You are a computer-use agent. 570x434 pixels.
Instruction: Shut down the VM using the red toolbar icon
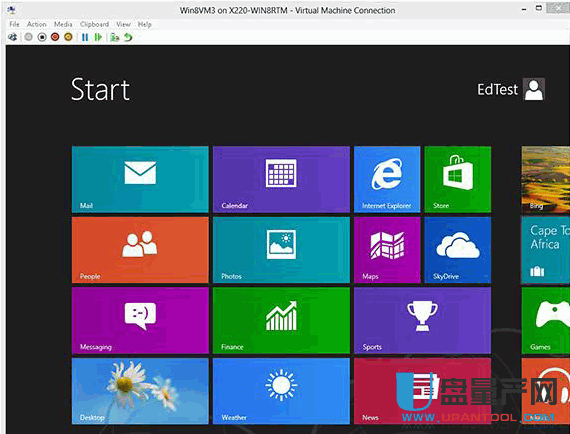55,37
